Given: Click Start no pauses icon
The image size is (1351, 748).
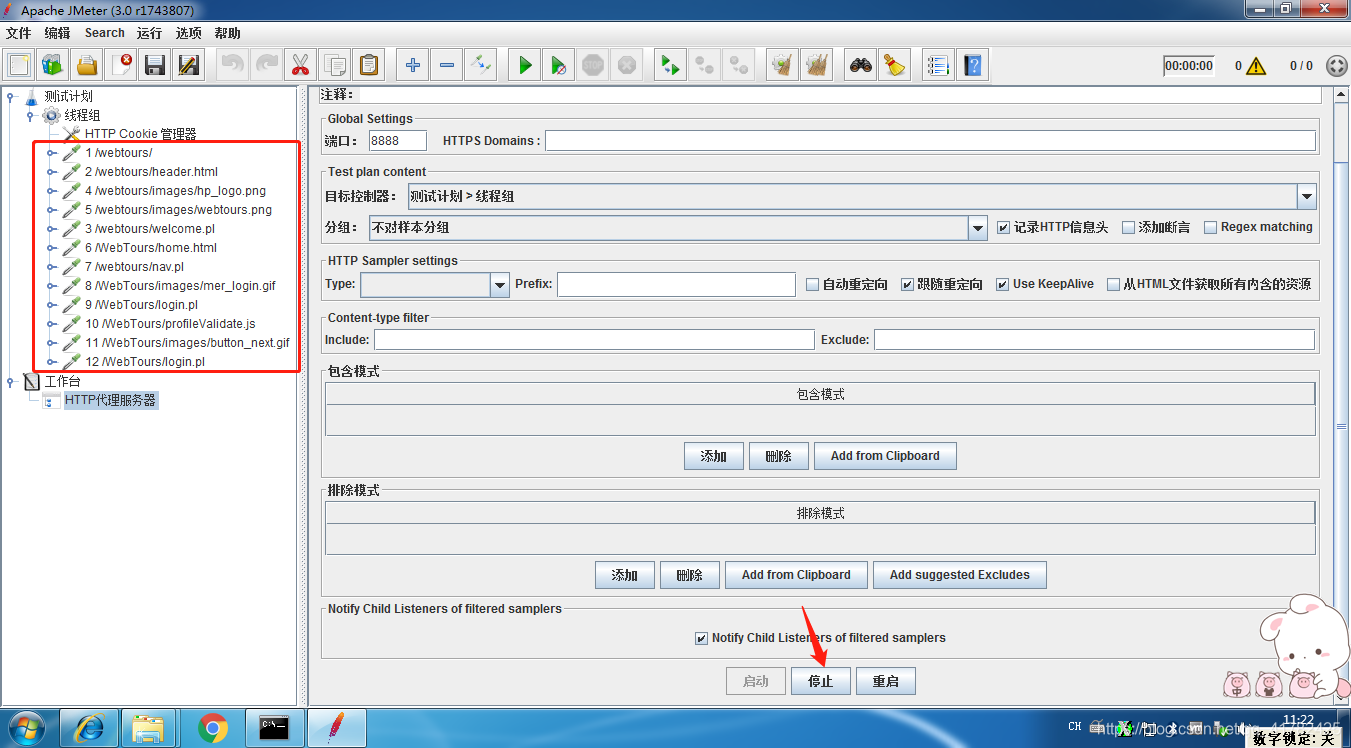Looking at the screenshot, I should [x=558, y=65].
